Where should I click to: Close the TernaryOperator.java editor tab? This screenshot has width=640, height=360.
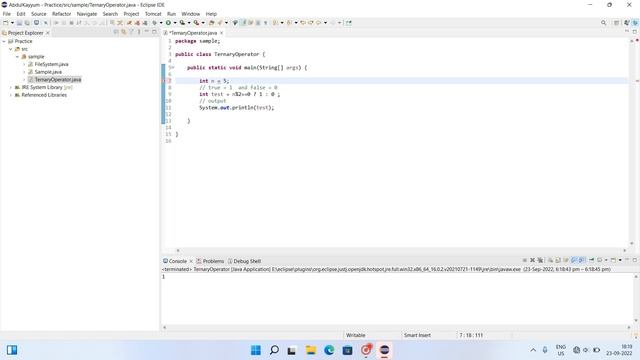222,33
